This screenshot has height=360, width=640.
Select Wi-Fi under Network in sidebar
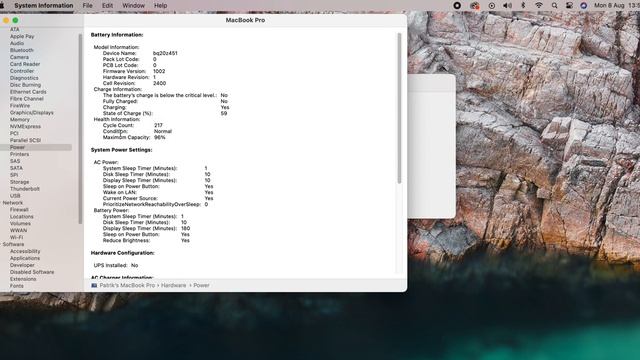pos(16,238)
